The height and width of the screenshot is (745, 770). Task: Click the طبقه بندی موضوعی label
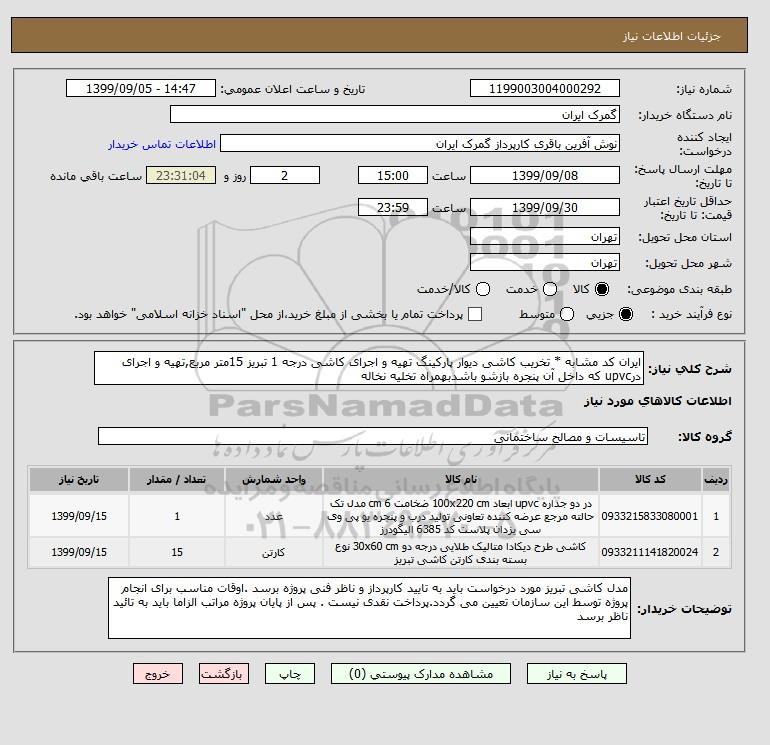click(680, 289)
